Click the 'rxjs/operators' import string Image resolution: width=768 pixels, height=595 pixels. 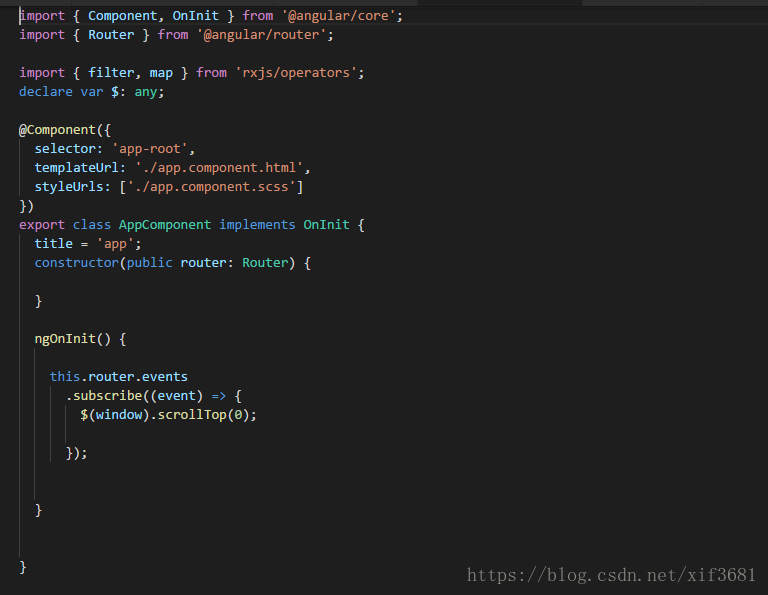click(x=296, y=73)
